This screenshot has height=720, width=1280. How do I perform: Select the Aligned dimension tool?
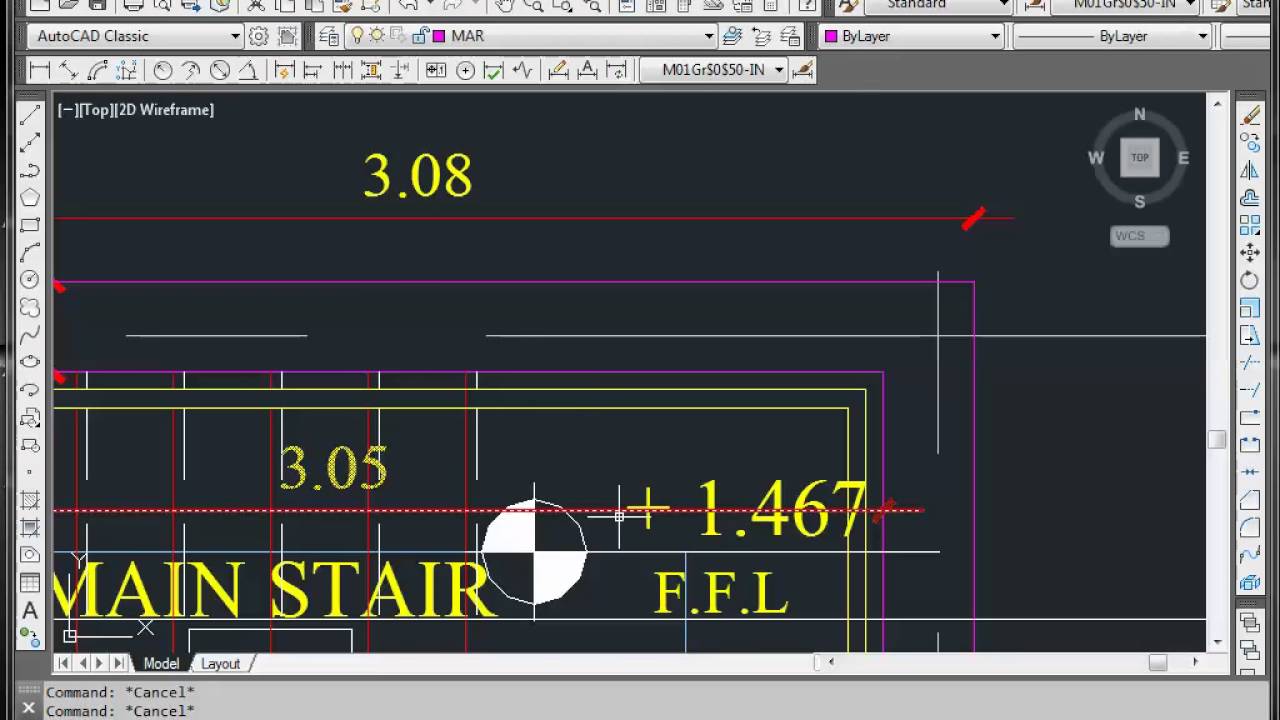68,70
